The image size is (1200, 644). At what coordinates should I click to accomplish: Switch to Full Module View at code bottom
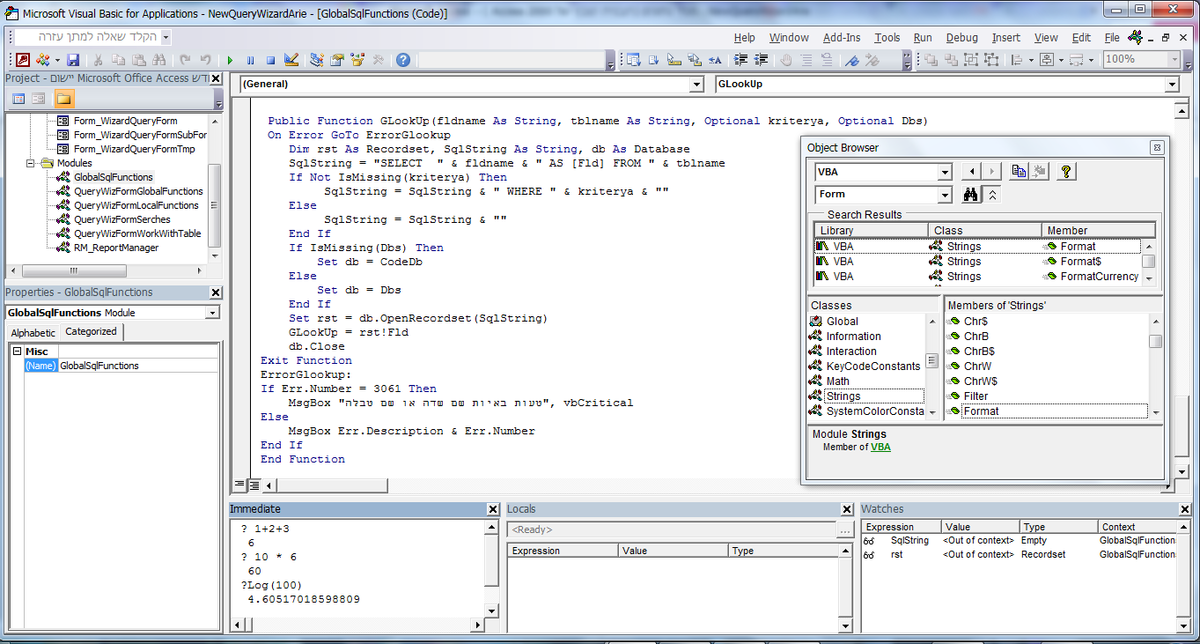point(254,485)
